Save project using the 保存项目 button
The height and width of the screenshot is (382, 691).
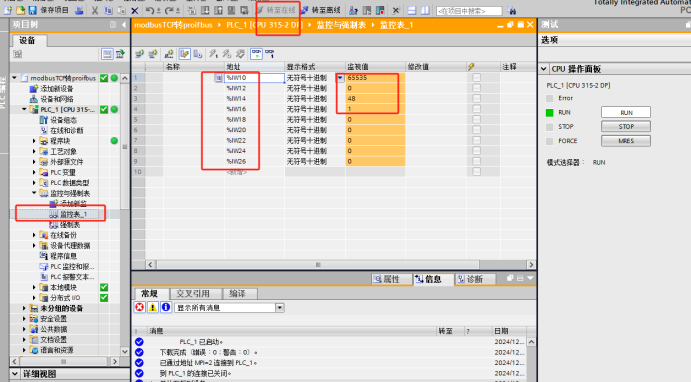(x=49, y=10)
